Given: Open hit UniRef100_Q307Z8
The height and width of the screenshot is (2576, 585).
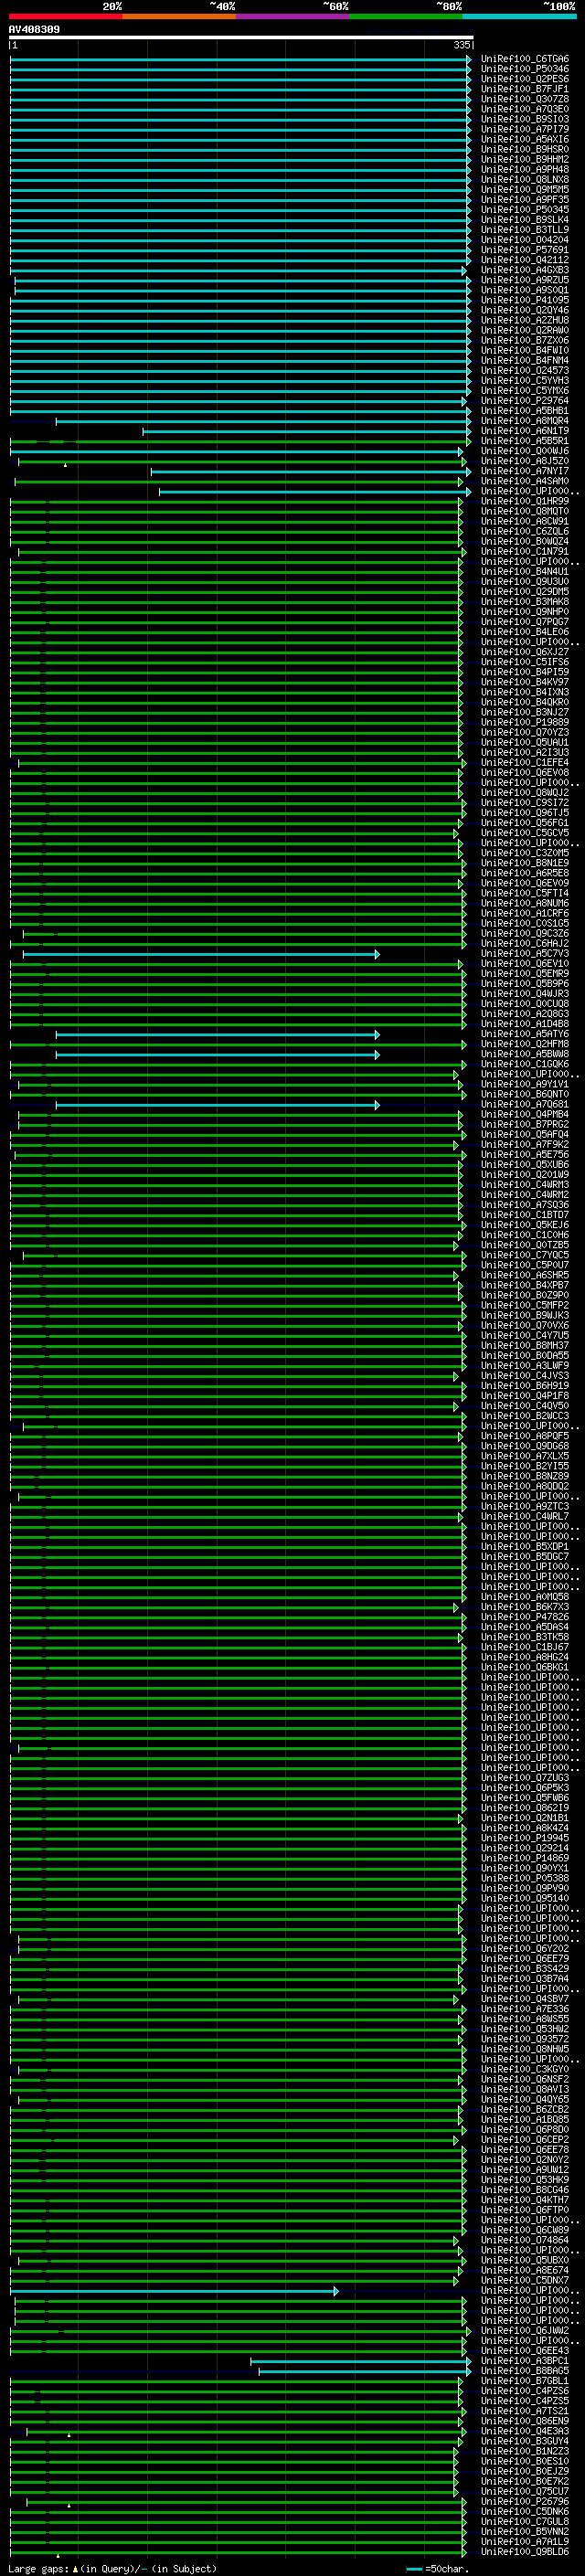Looking at the screenshot, I should click(x=525, y=99).
